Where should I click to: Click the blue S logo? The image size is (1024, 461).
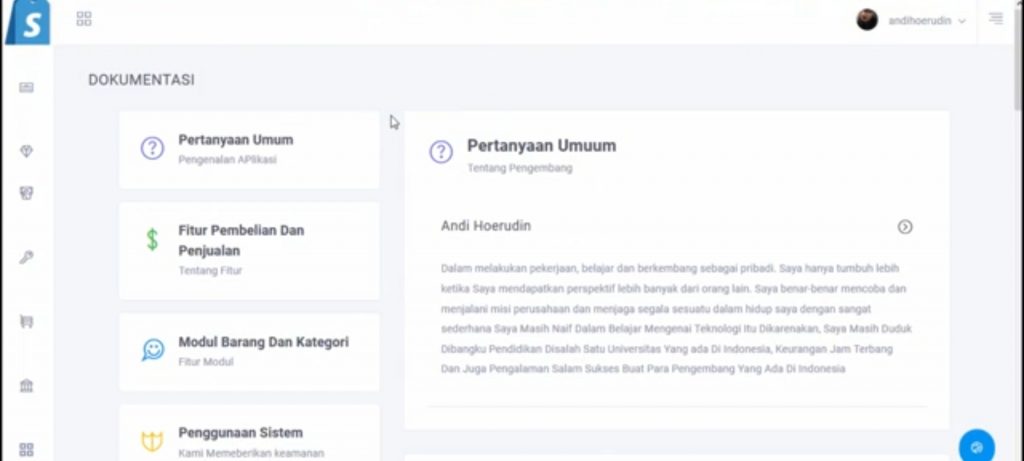click(27, 22)
